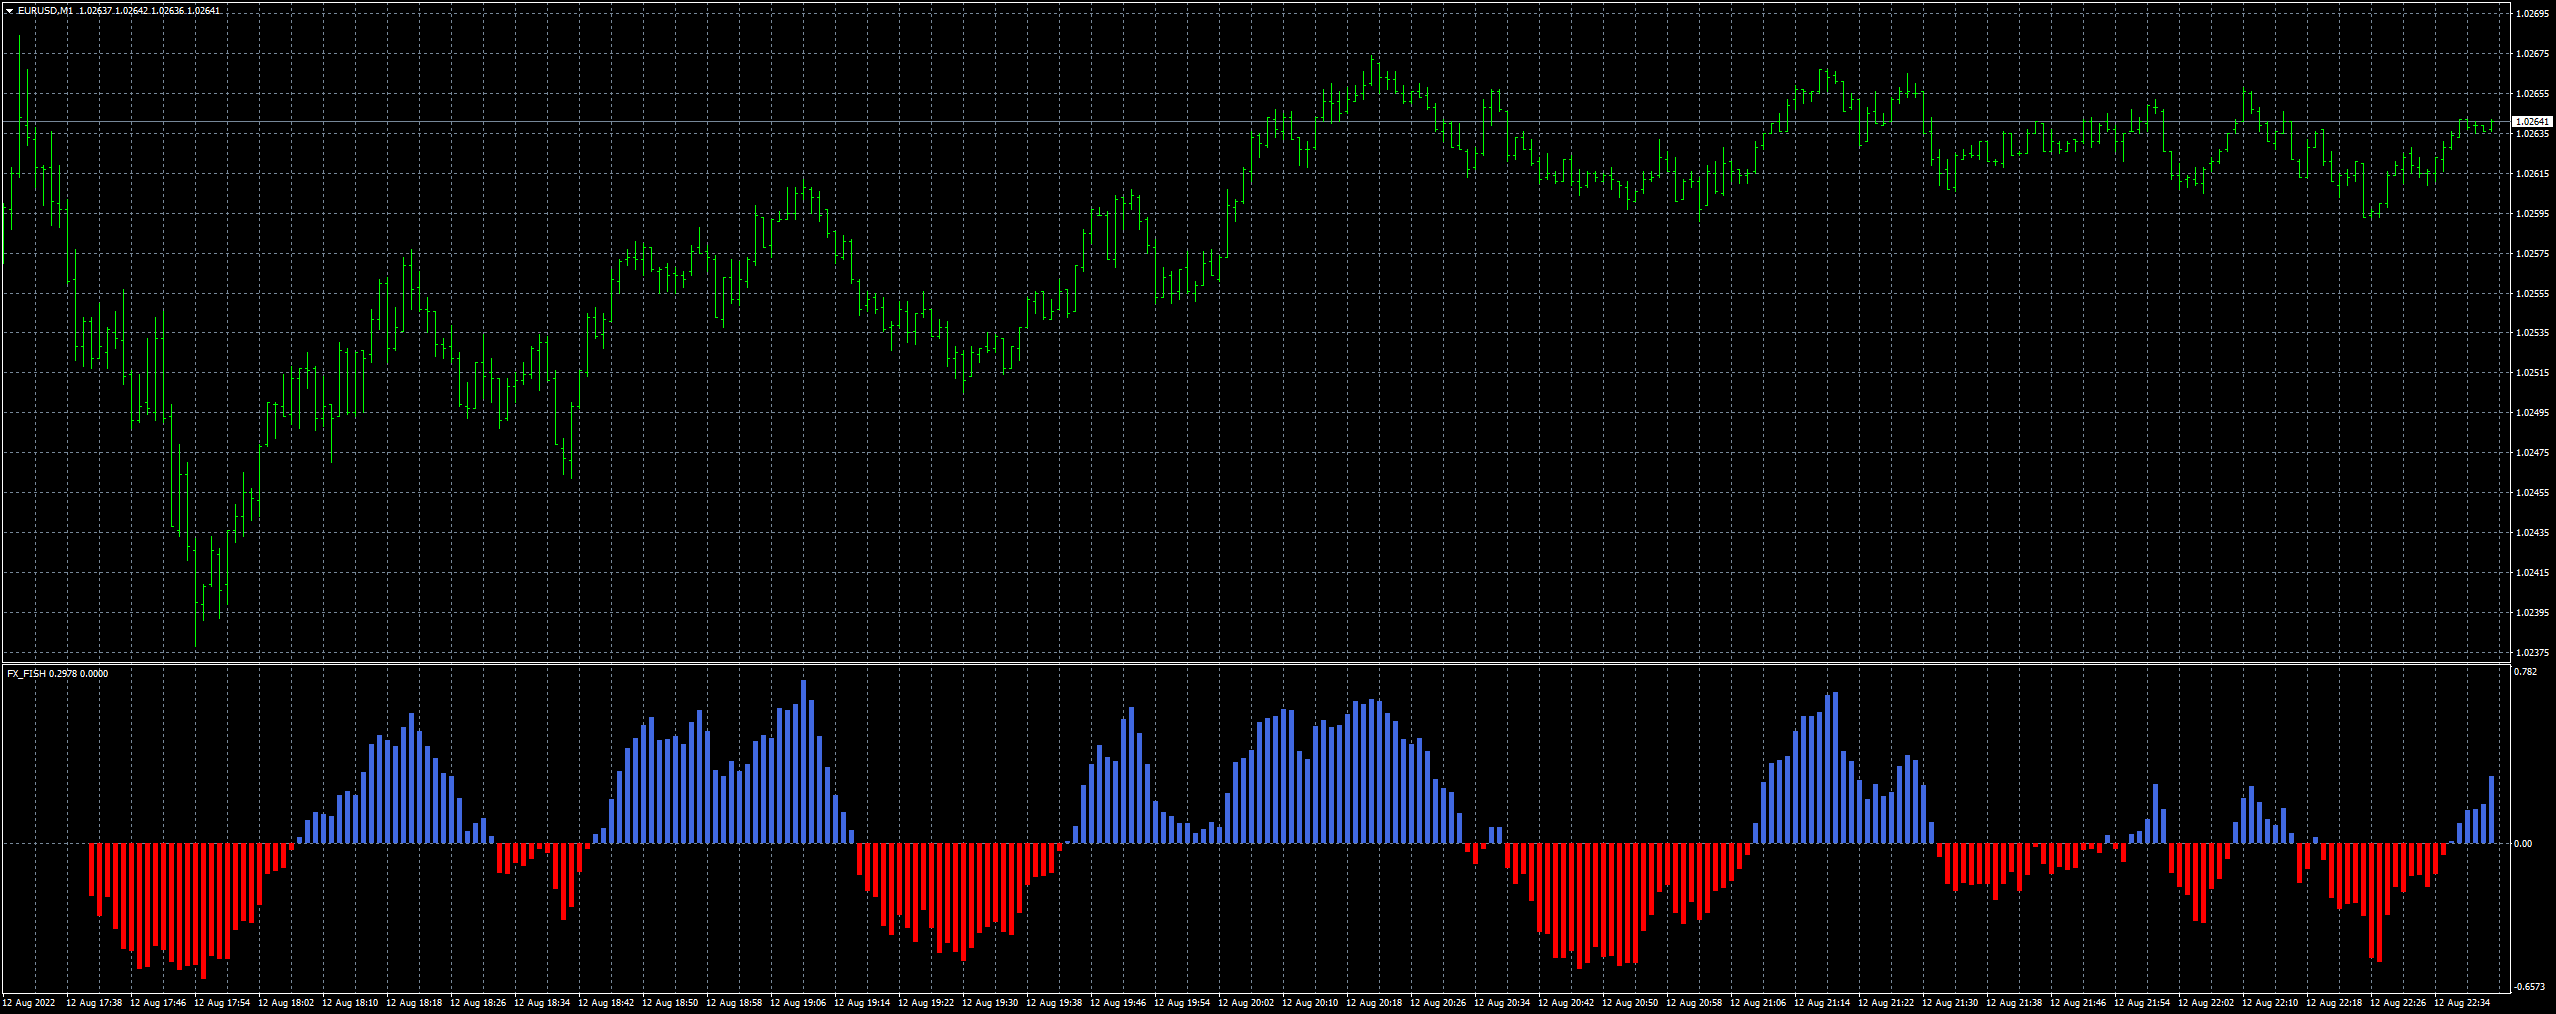The height and width of the screenshot is (1014, 2556).
Task: Click the 12 Aug 19:46 time label
Action: [1118, 1003]
